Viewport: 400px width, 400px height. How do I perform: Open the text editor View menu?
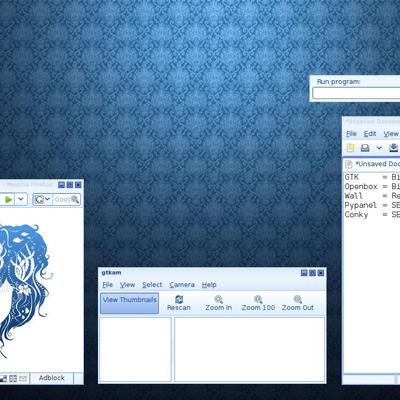(391, 134)
